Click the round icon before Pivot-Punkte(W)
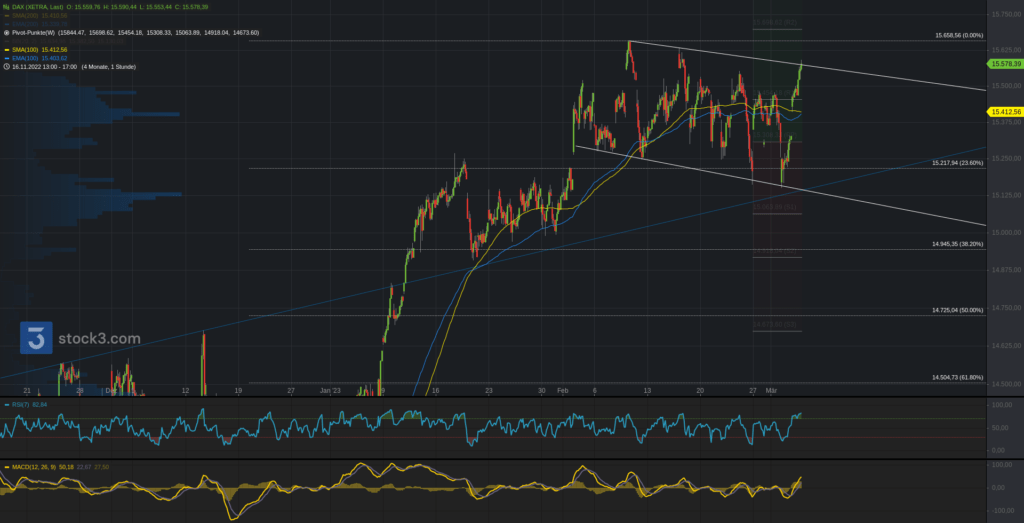 pyautogui.click(x=7, y=32)
